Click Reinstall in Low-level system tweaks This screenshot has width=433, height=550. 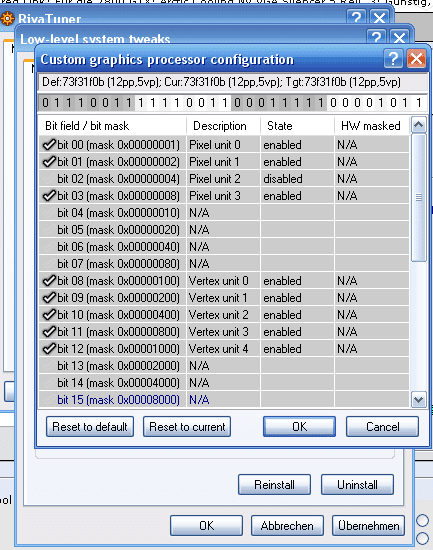274,484
